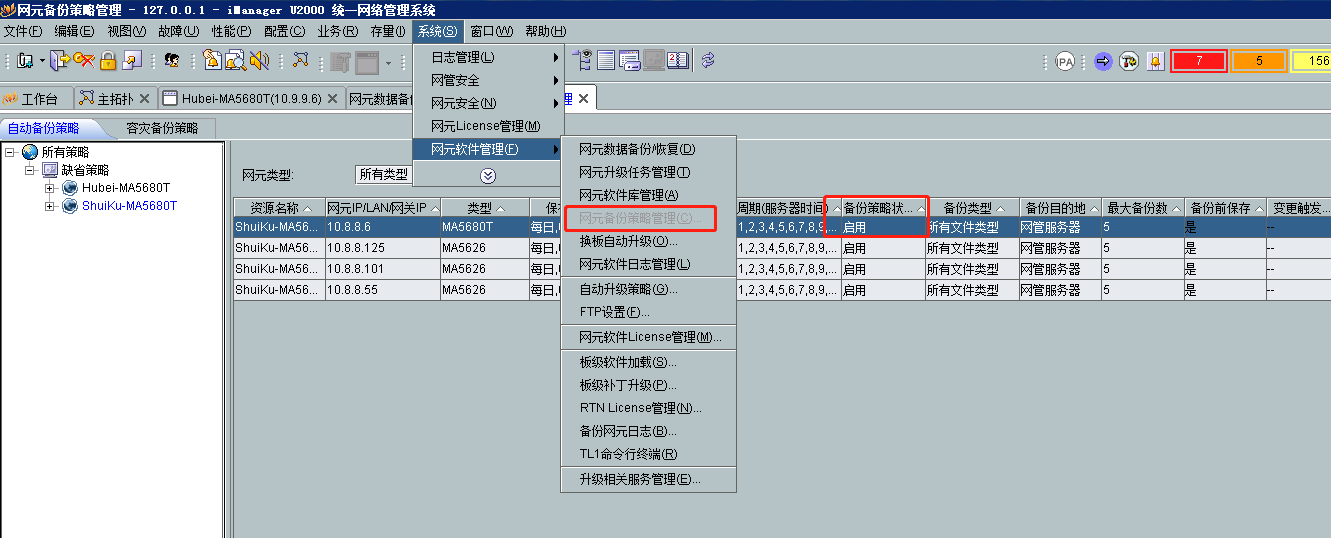Open the 网元类型 dropdown showing 所有类型
This screenshot has height=538, width=1331.
(384, 175)
